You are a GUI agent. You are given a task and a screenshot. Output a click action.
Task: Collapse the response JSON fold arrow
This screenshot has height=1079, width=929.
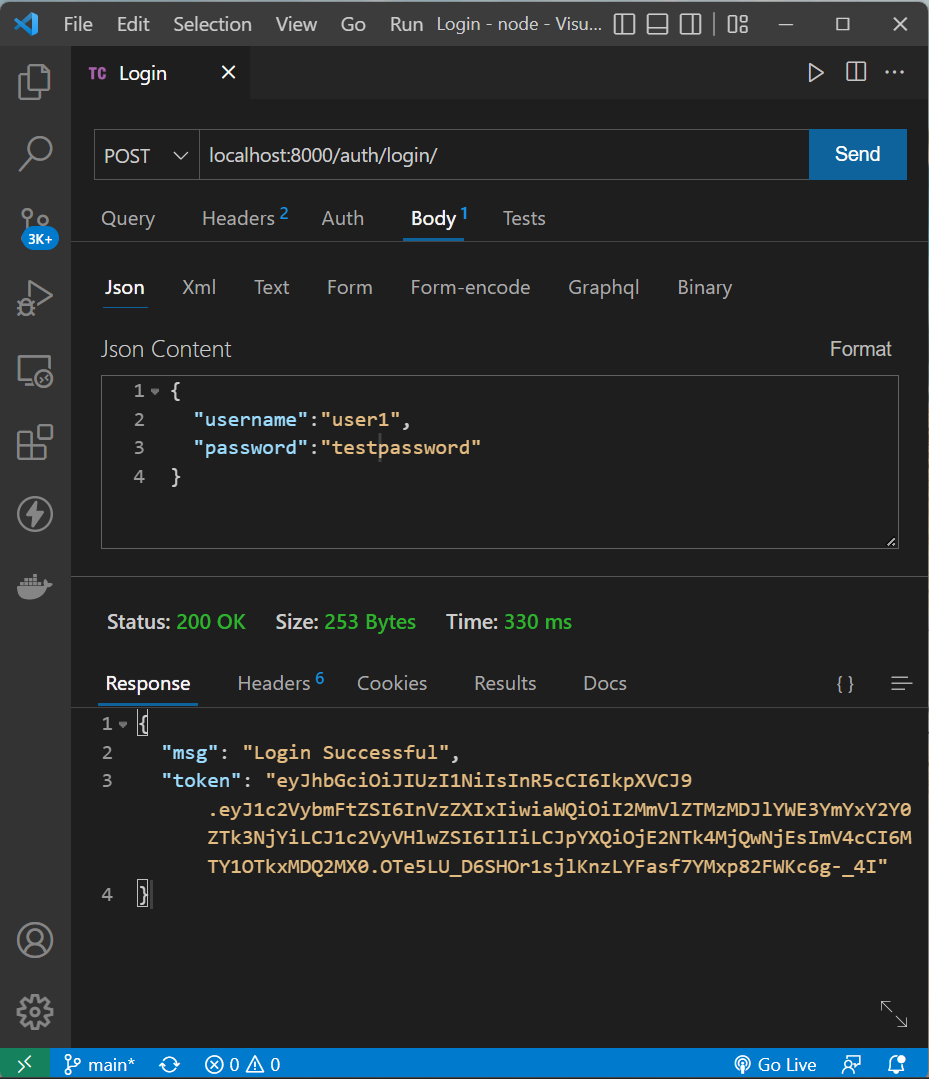[123, 723]
